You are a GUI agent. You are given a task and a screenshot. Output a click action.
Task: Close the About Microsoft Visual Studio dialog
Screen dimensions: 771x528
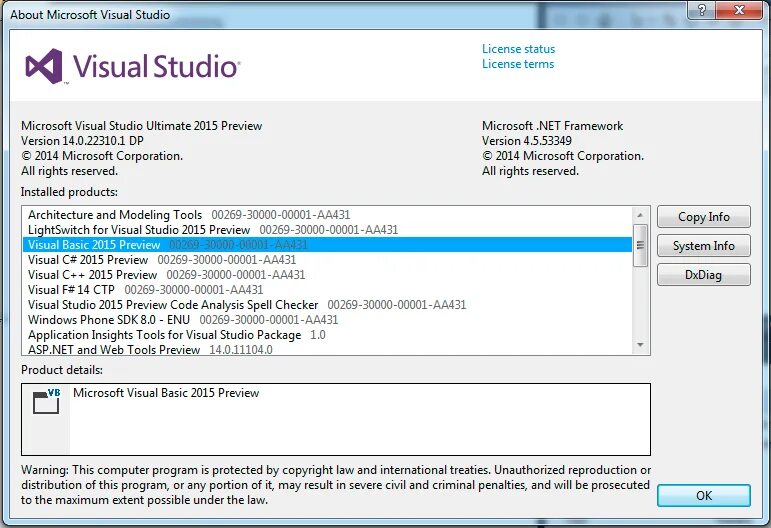point(739,10)
